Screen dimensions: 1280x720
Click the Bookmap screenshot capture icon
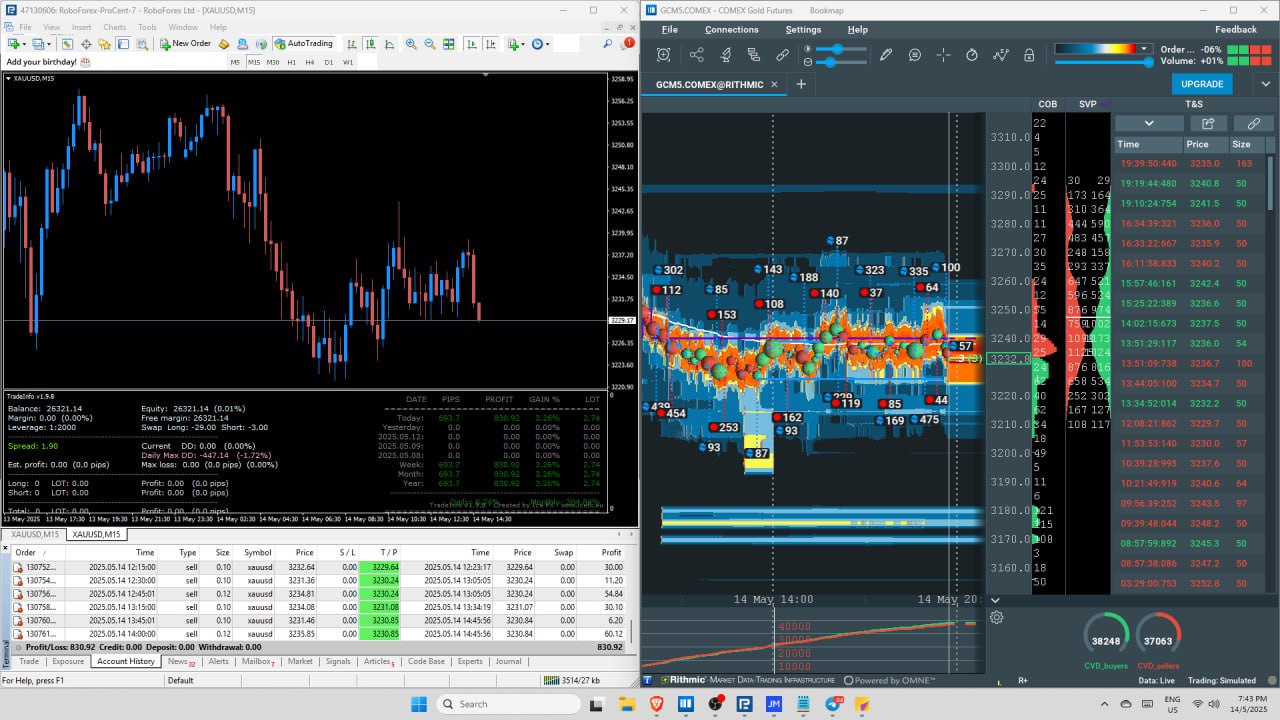pos(663,55)
